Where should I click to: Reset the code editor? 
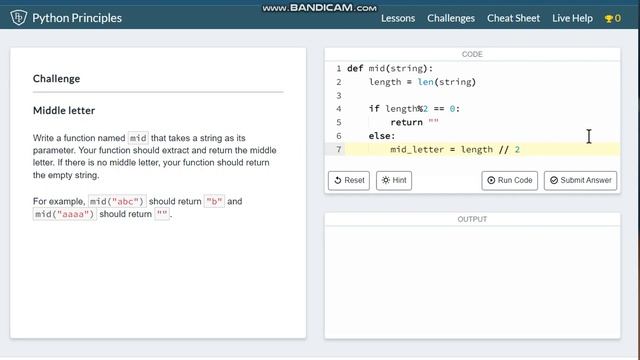[349, 180]
